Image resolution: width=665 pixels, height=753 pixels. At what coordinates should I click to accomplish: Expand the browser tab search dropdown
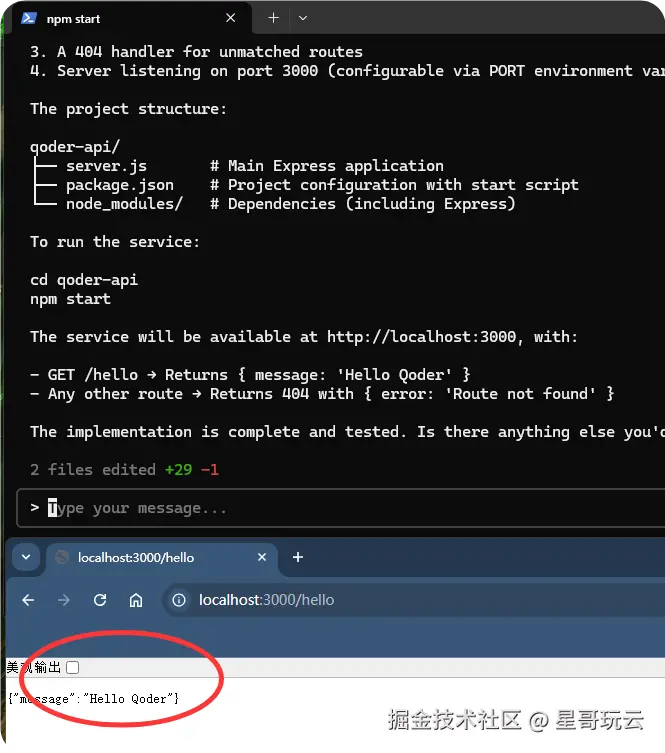point(26,557)
